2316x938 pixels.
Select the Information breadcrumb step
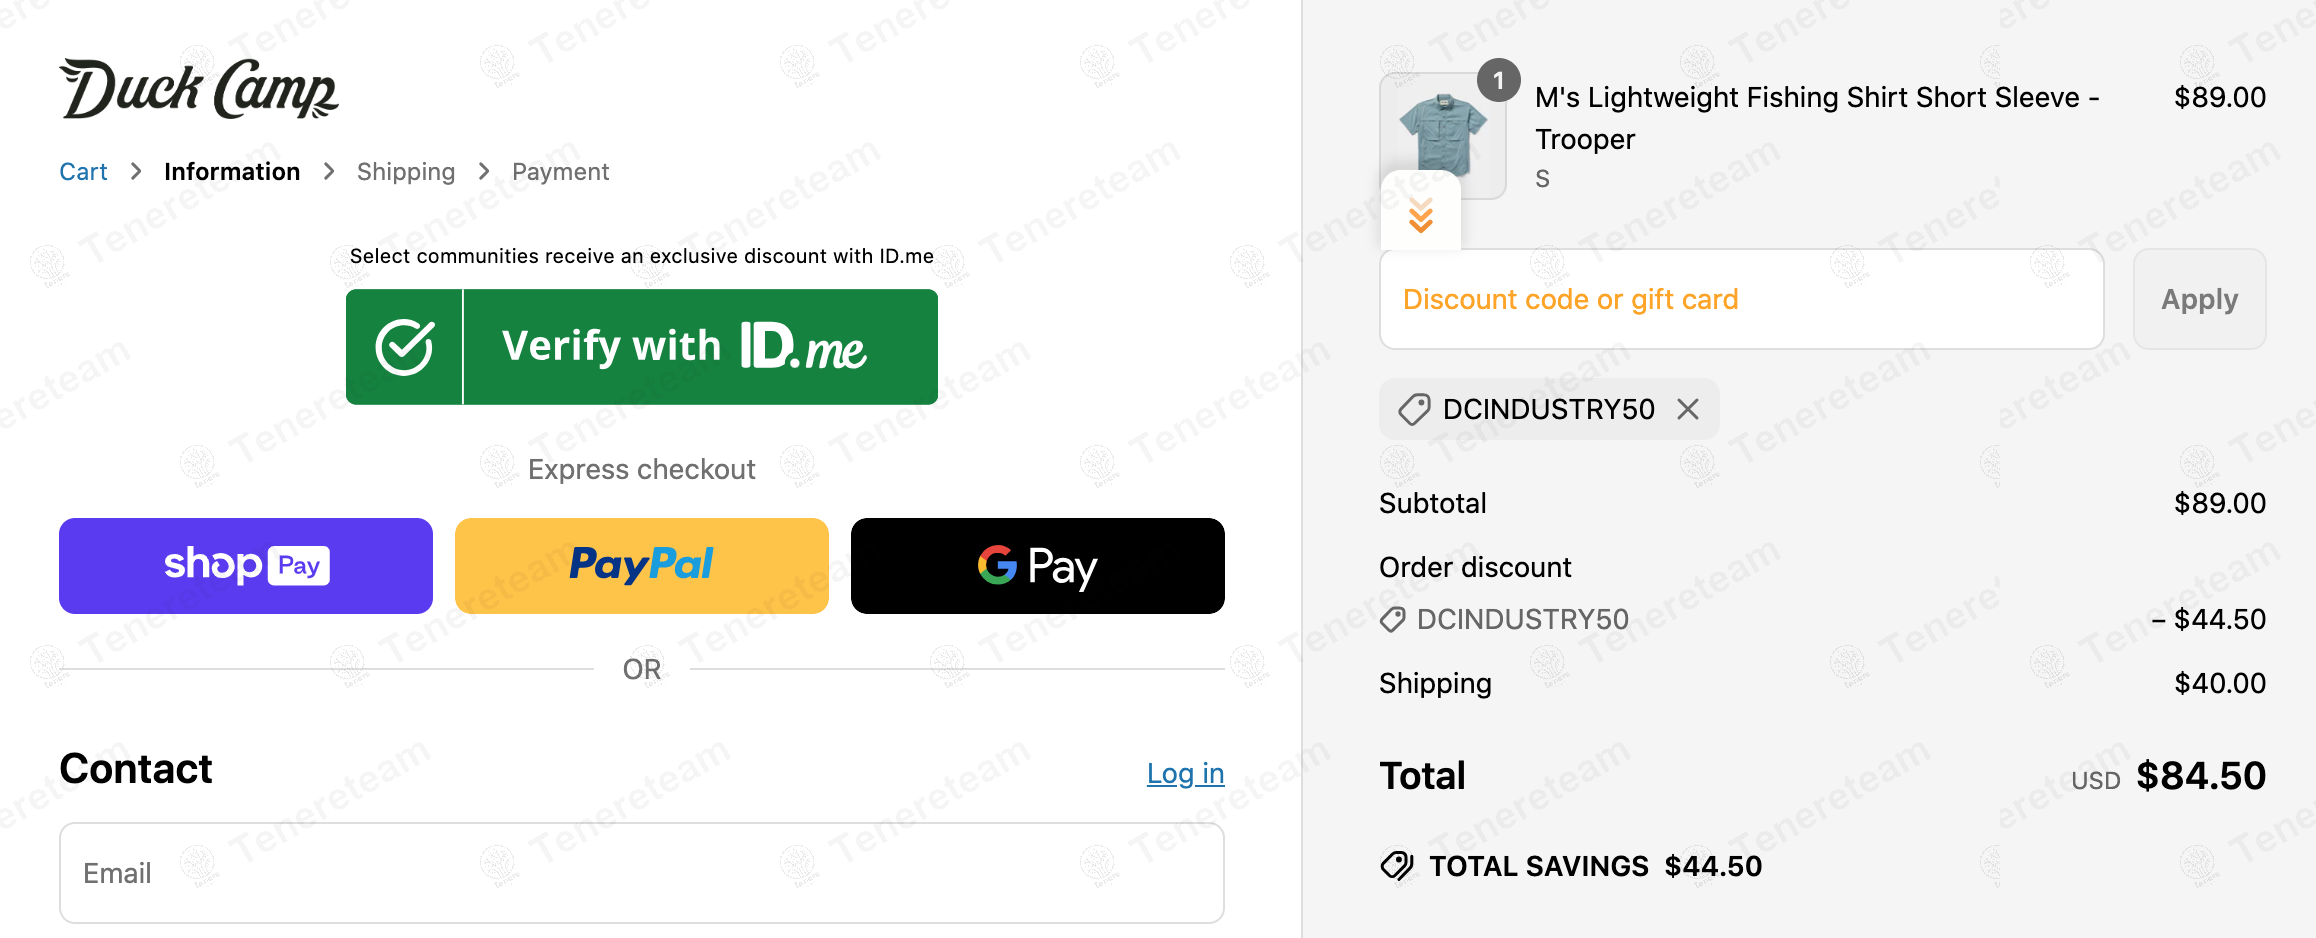pyautogui.click(x=232, y=172)
